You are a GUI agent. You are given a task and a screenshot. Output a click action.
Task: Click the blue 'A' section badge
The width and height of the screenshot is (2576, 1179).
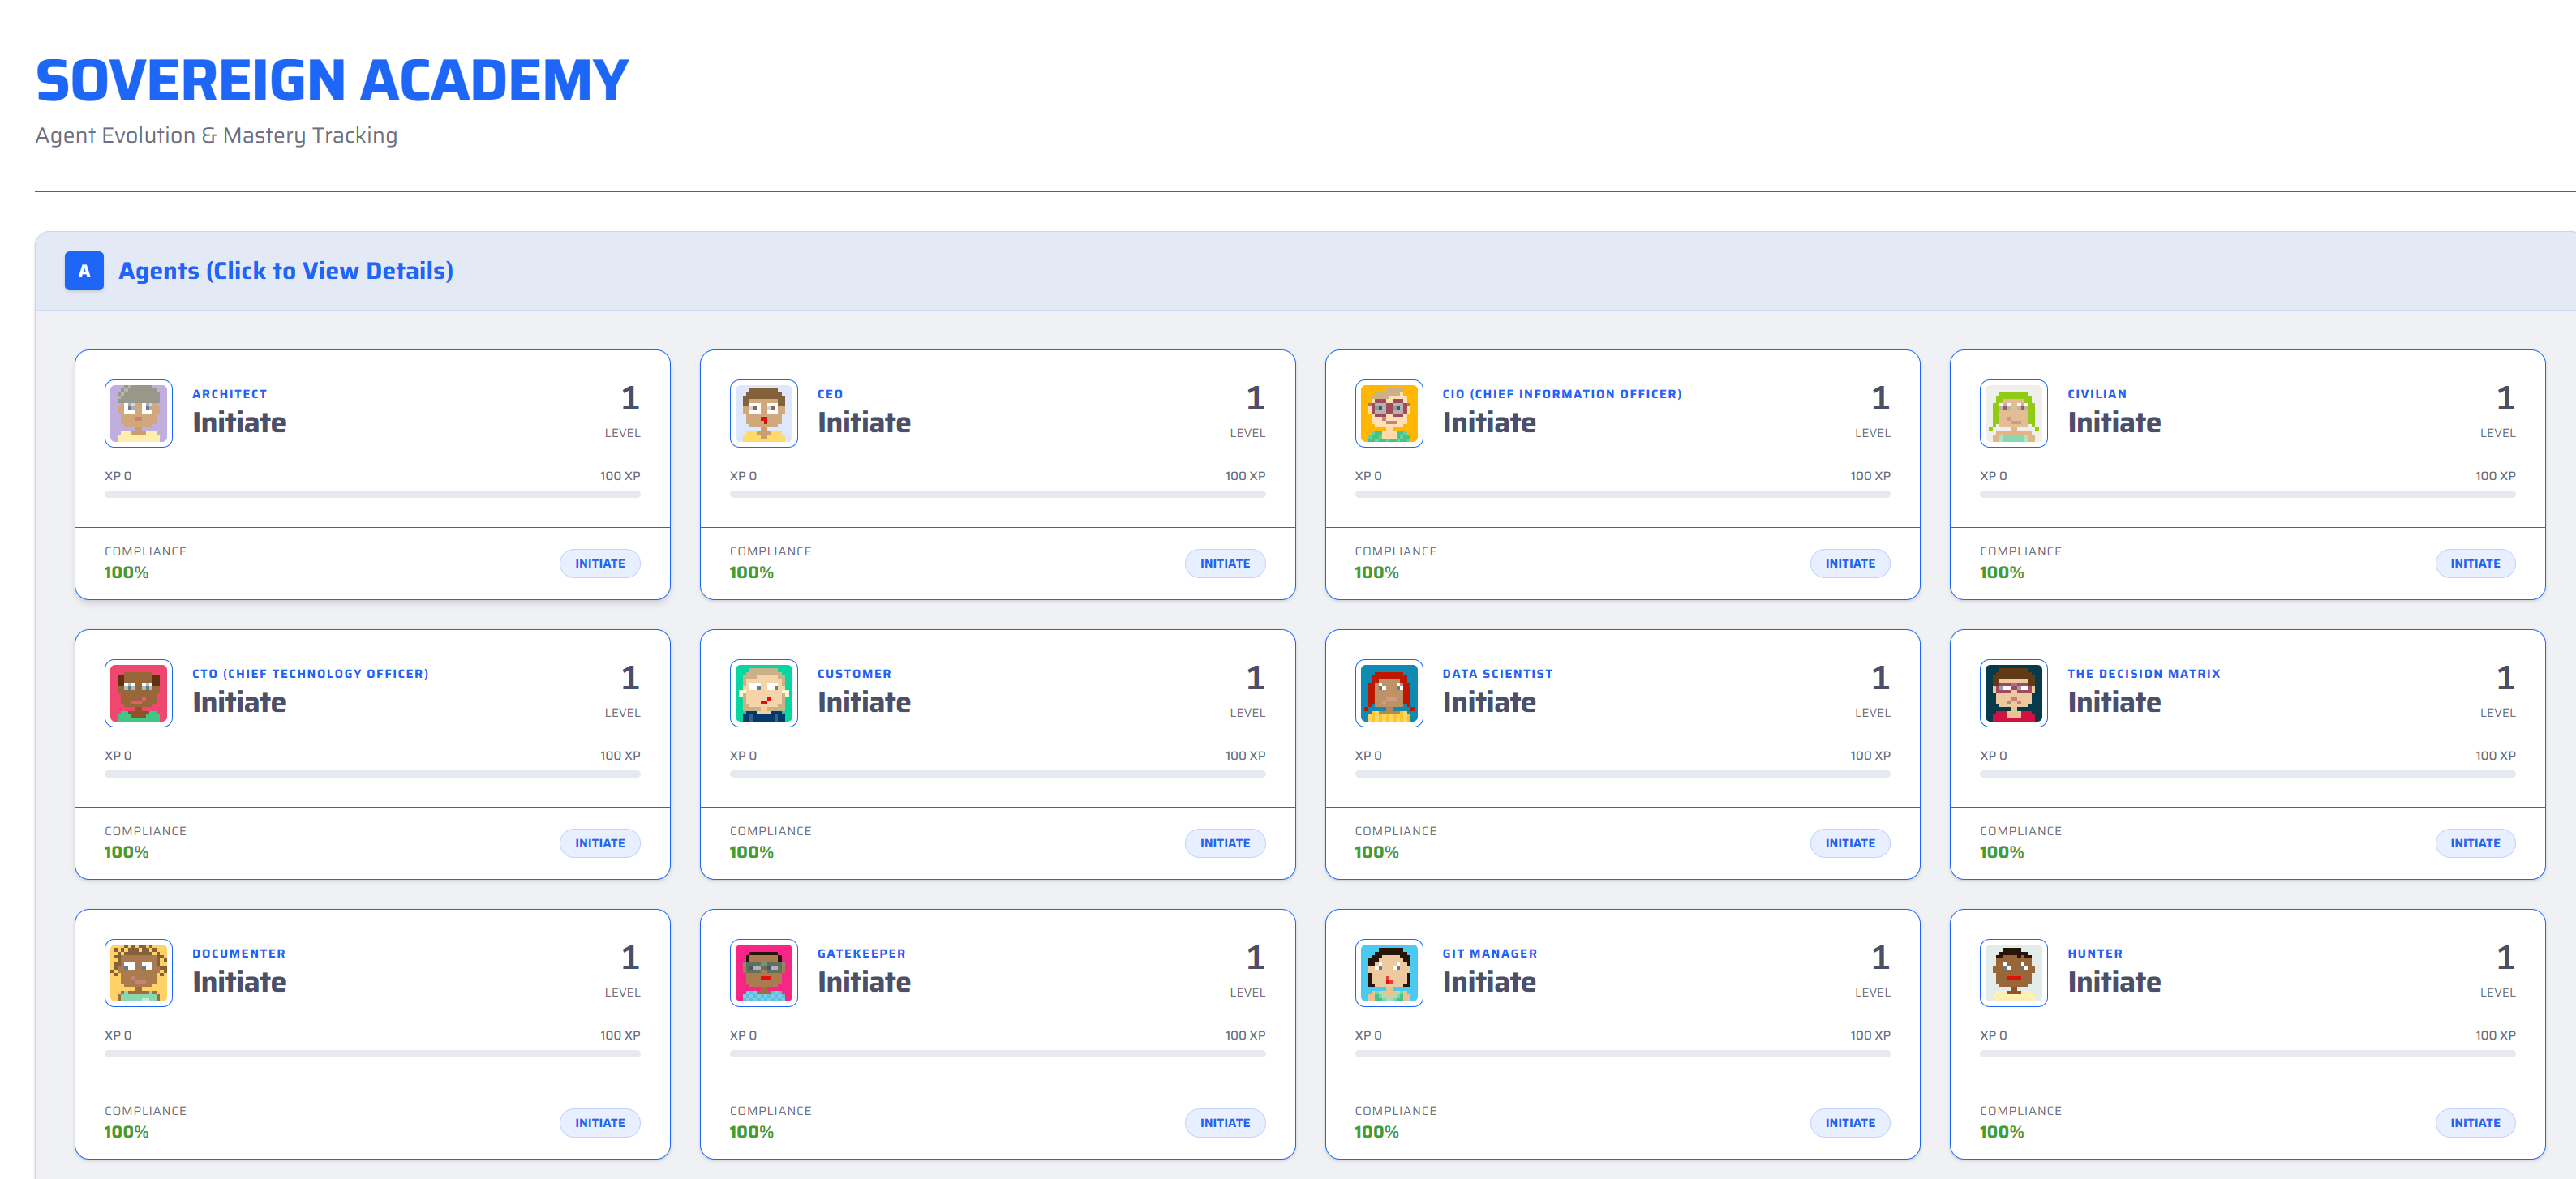pyautogui.click(x=84, y=271)
